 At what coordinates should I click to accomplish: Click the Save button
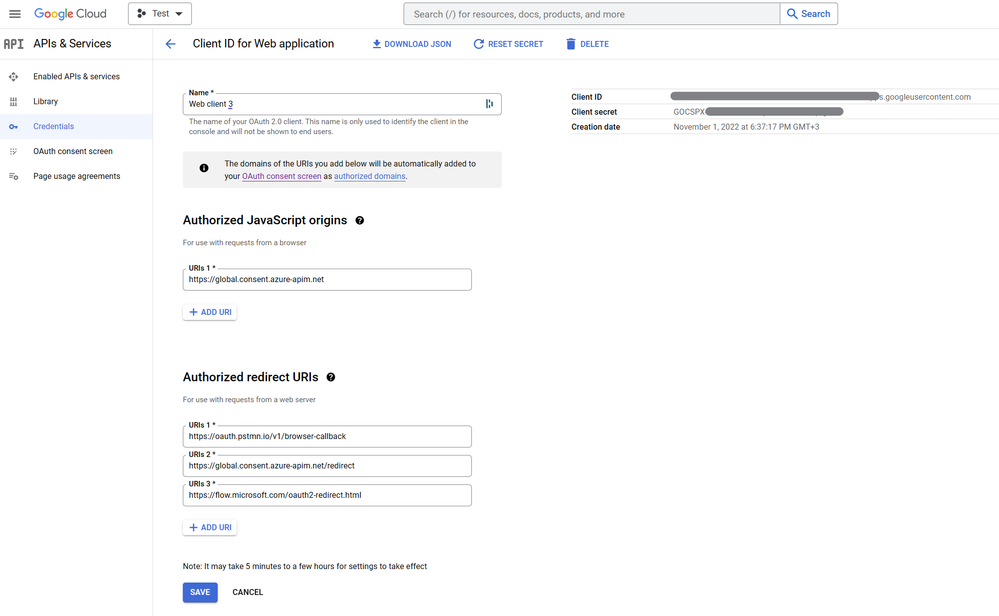click(x=200, y=592)
